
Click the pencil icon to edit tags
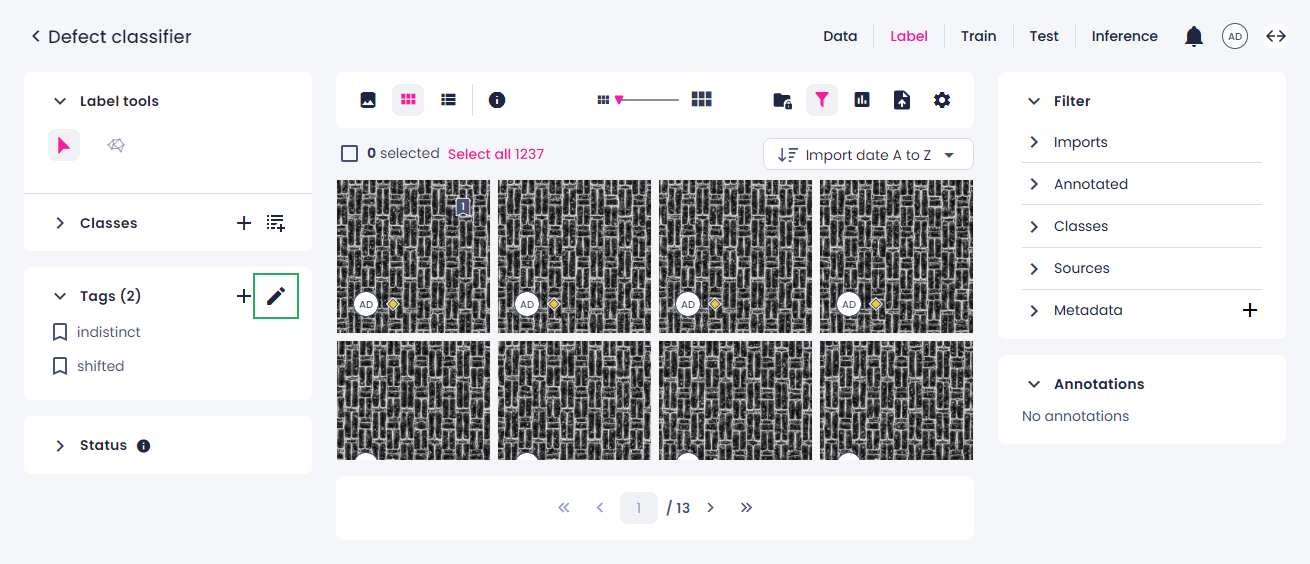pyautogui.click(x=276, y=296)
